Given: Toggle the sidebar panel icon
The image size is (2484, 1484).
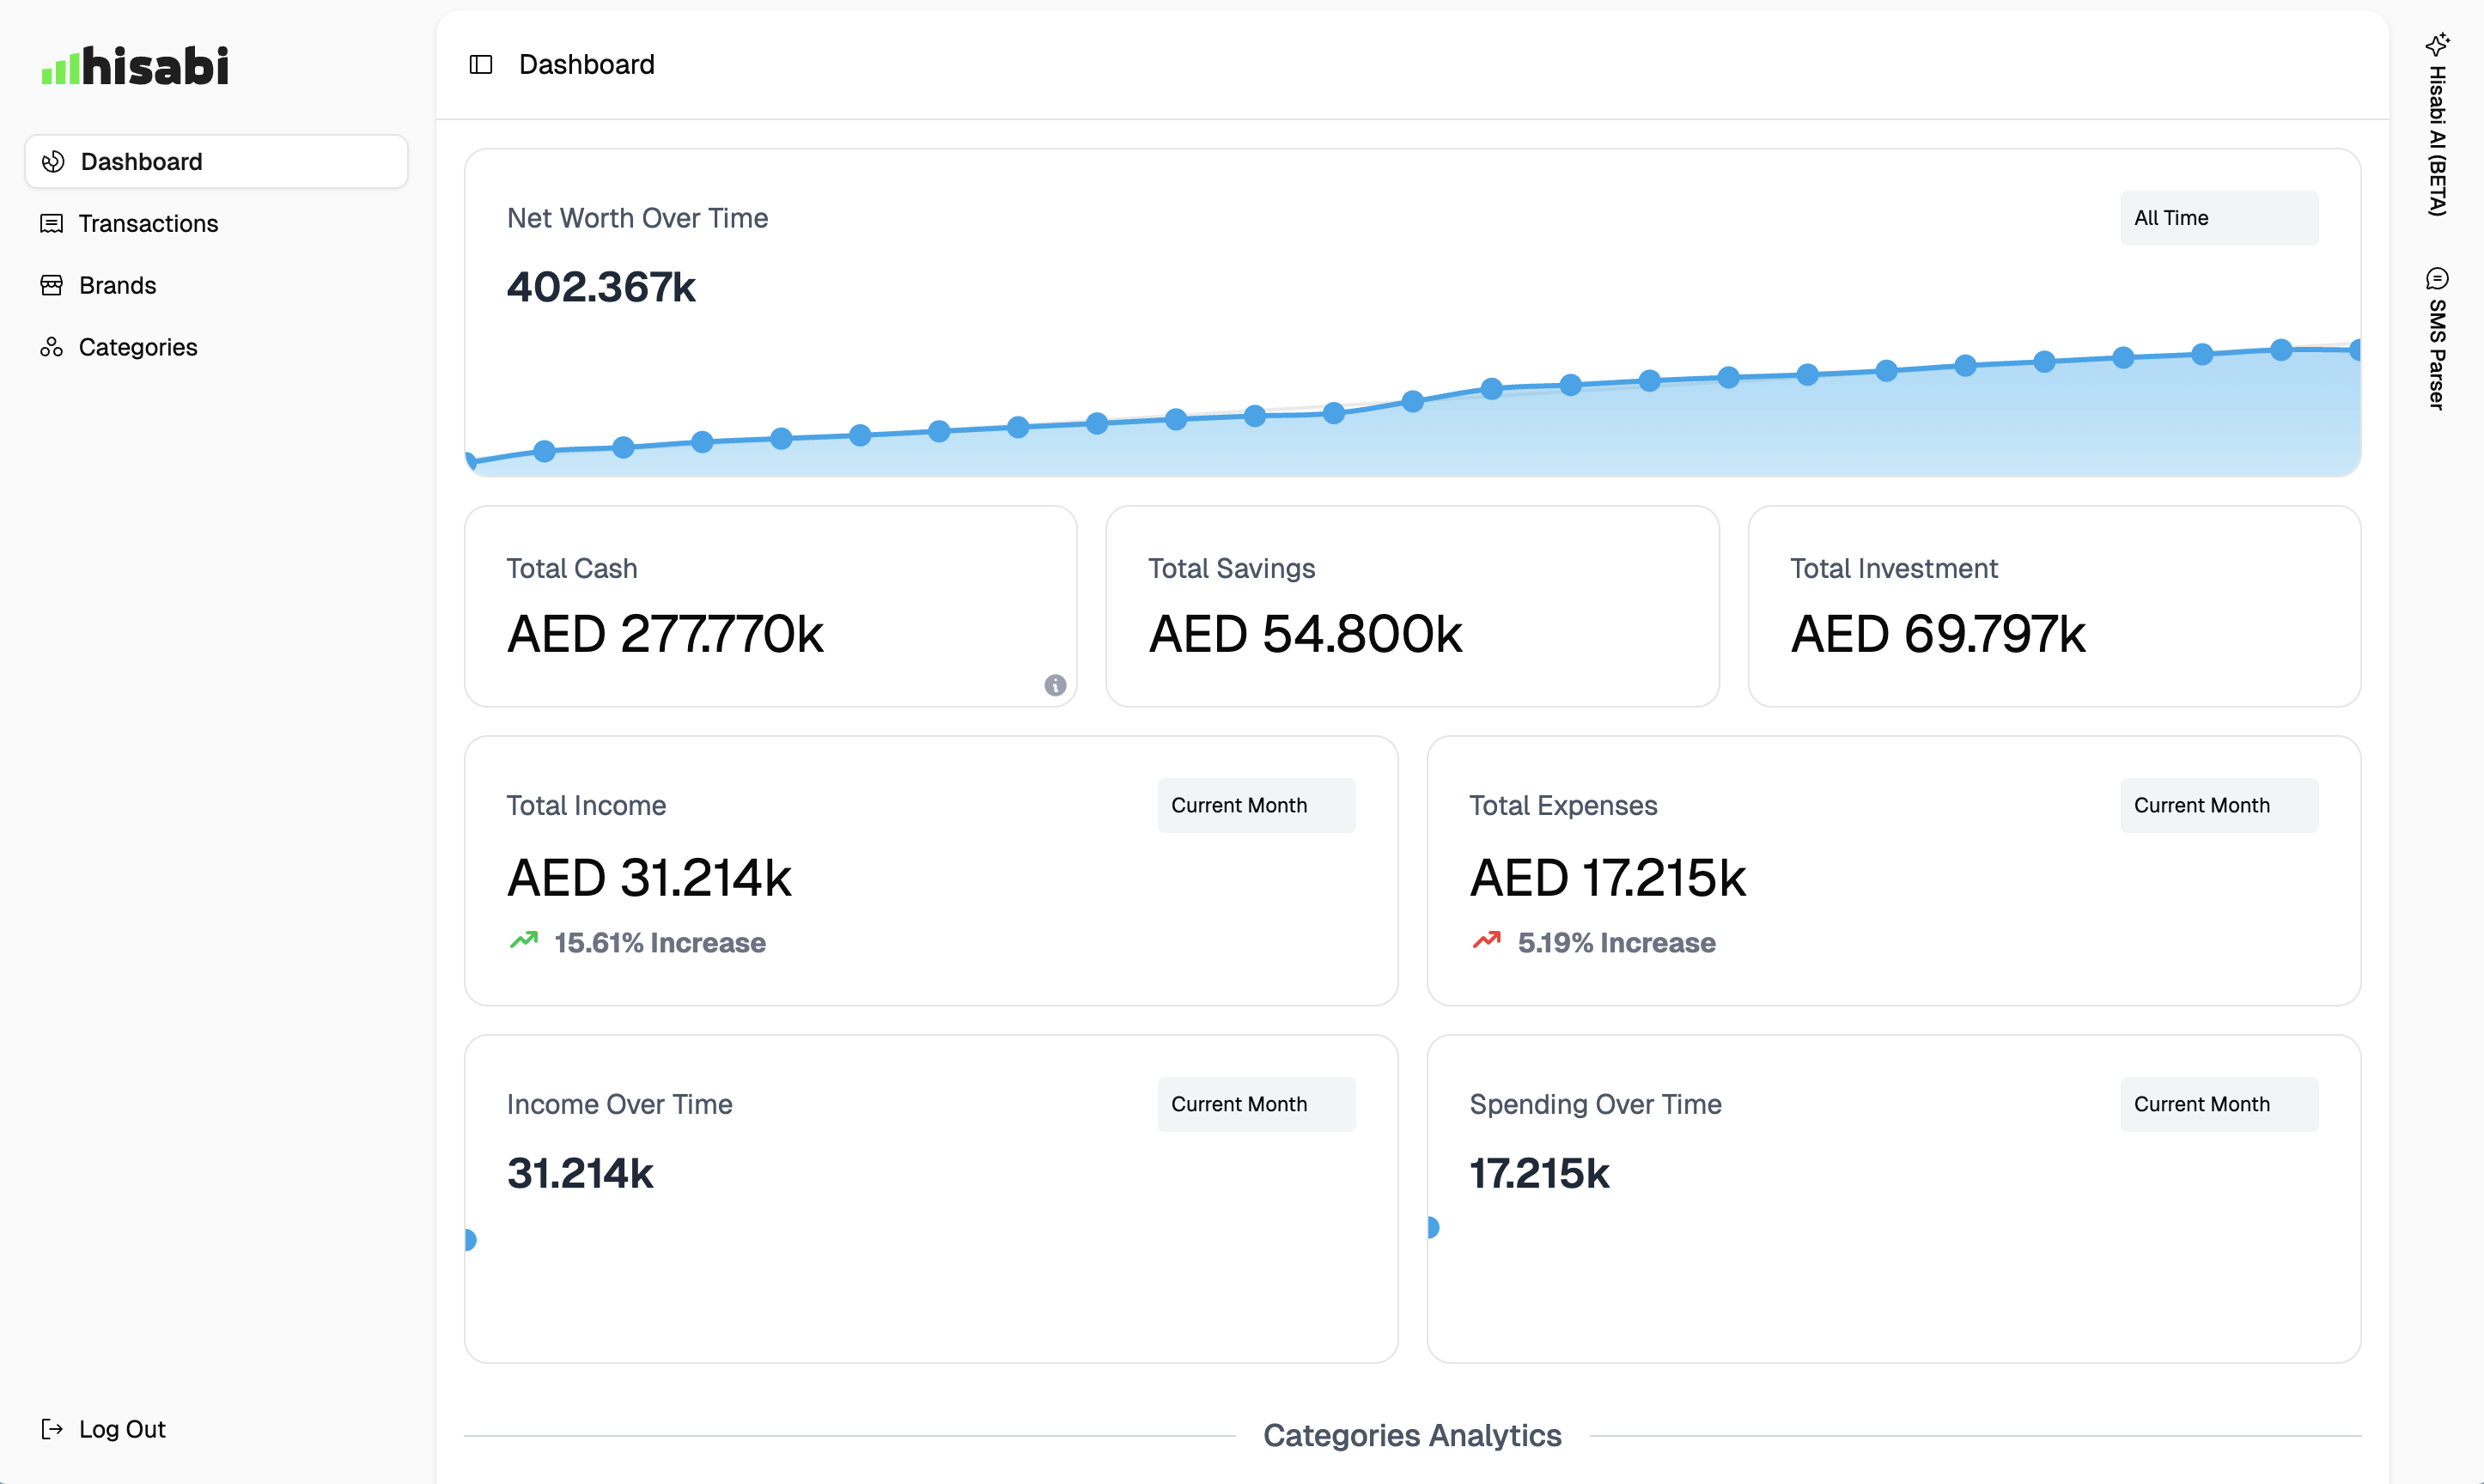Looking at the screenshot, I should [481, 65].
